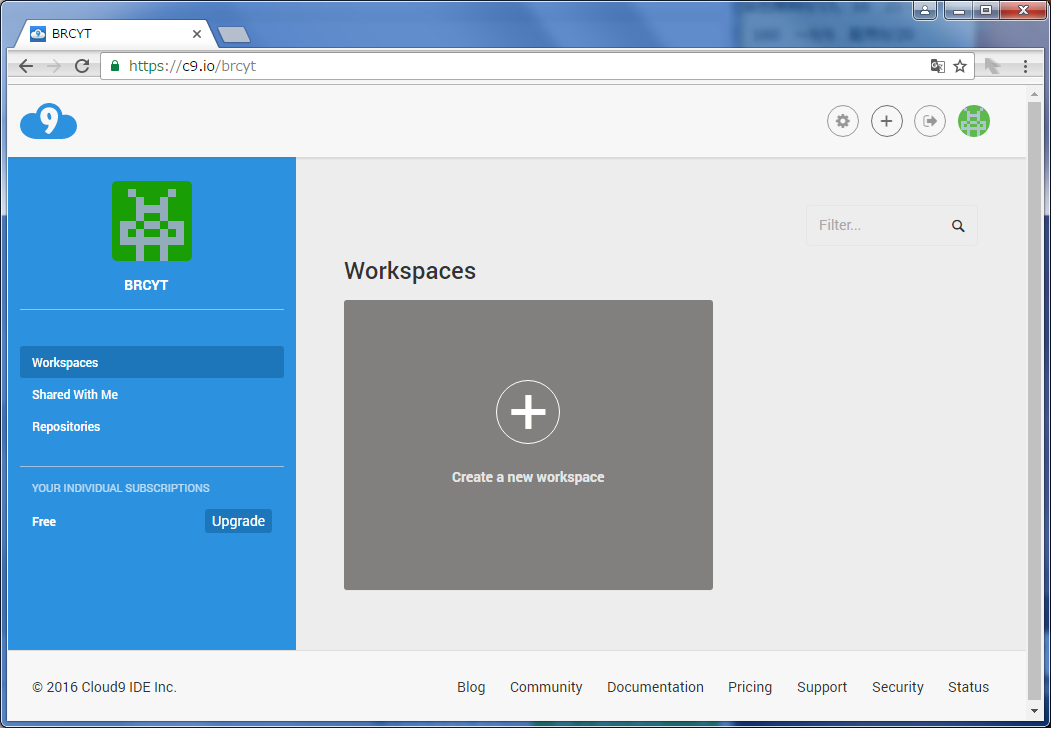Screen dimensions: 1051x736
Task: Focus the Filter input field
Action: click(891, 225)
